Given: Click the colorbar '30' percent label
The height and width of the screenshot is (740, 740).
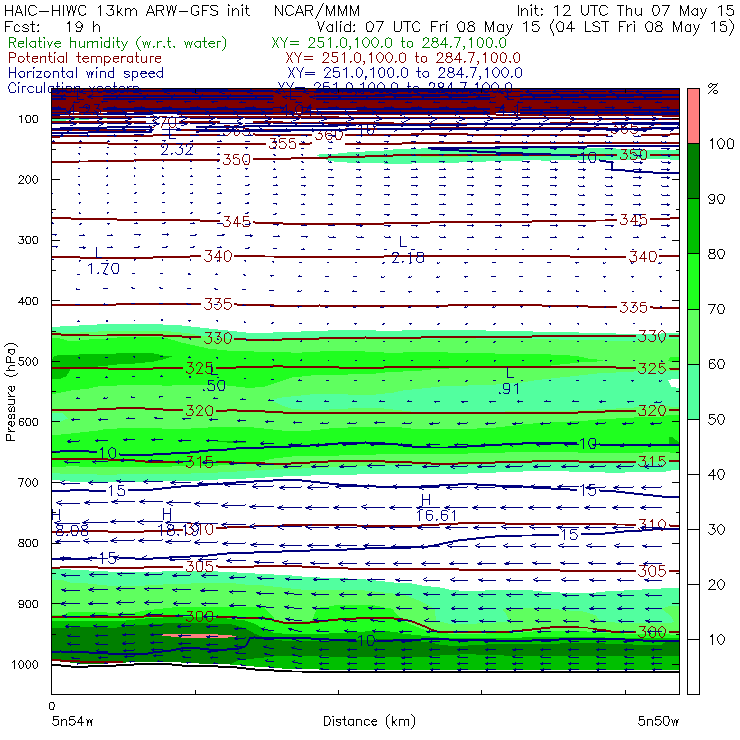Looking at the screenshot, I should (x=716, y=529).
